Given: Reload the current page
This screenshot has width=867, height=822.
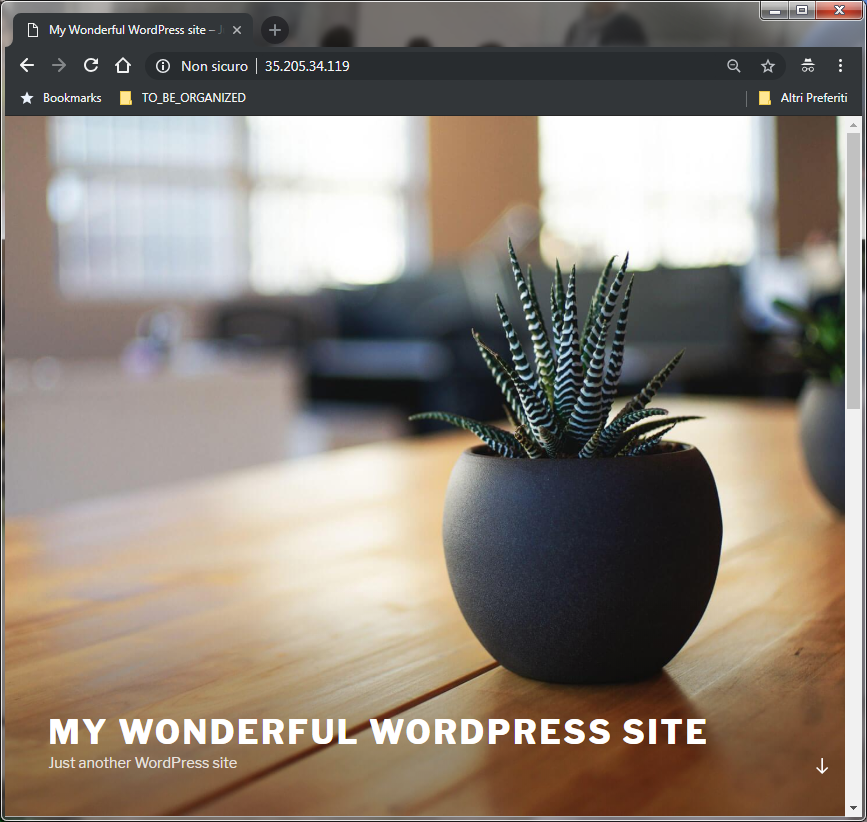Looking at the screenshot, I should point(91,66).
